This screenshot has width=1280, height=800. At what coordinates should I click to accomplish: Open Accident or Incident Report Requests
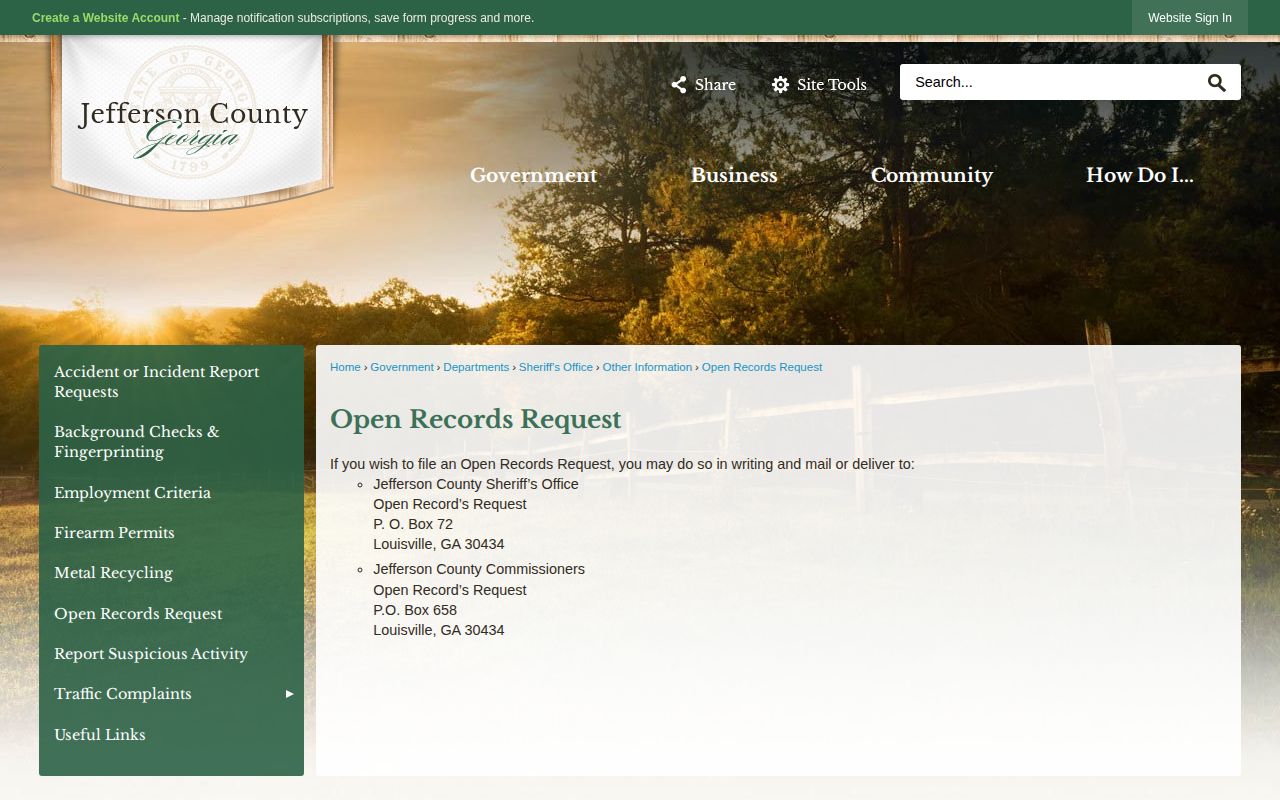[x=171, y=382]
